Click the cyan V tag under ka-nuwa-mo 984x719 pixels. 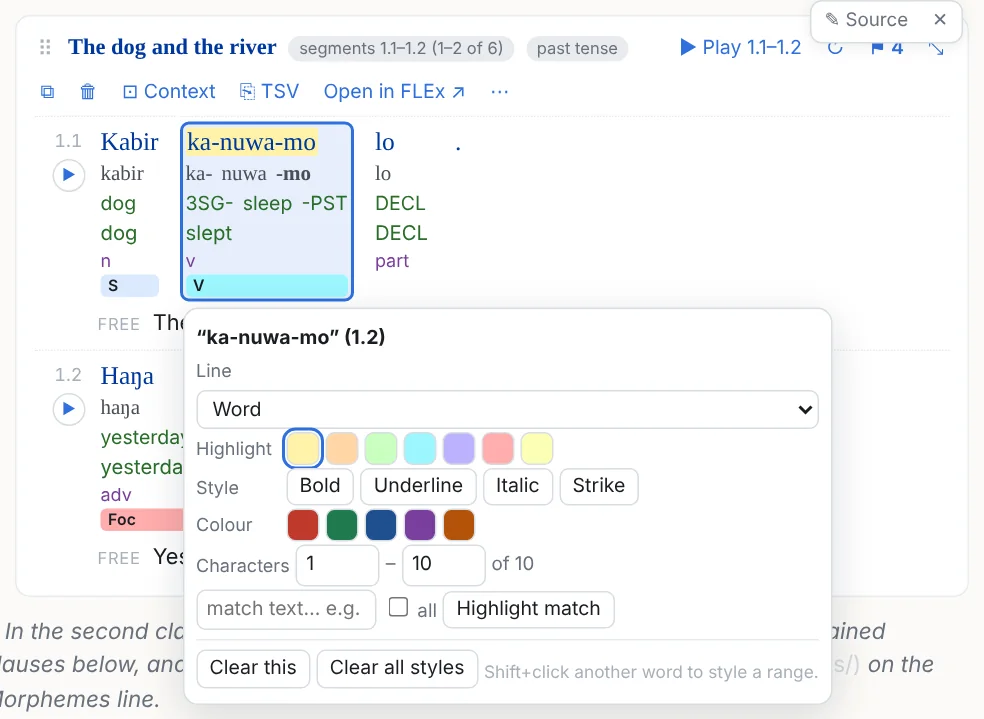coord(267,285)
